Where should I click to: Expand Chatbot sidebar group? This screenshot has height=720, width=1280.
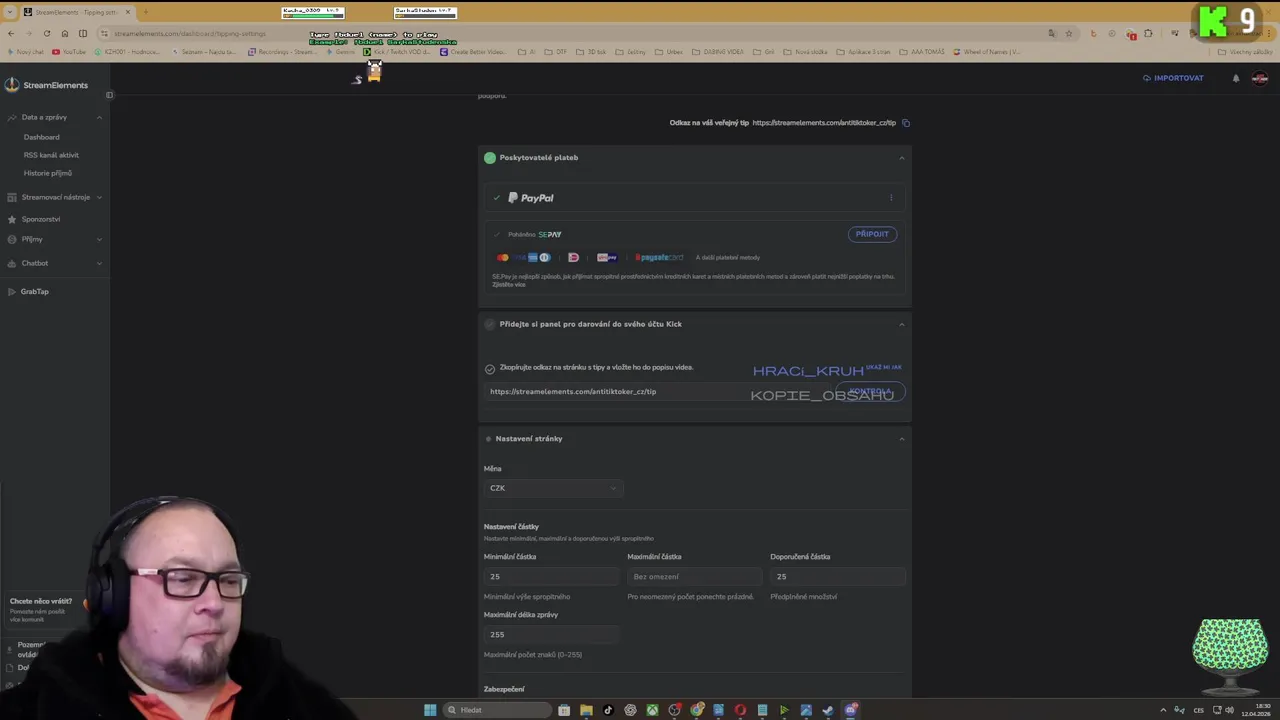99,263
